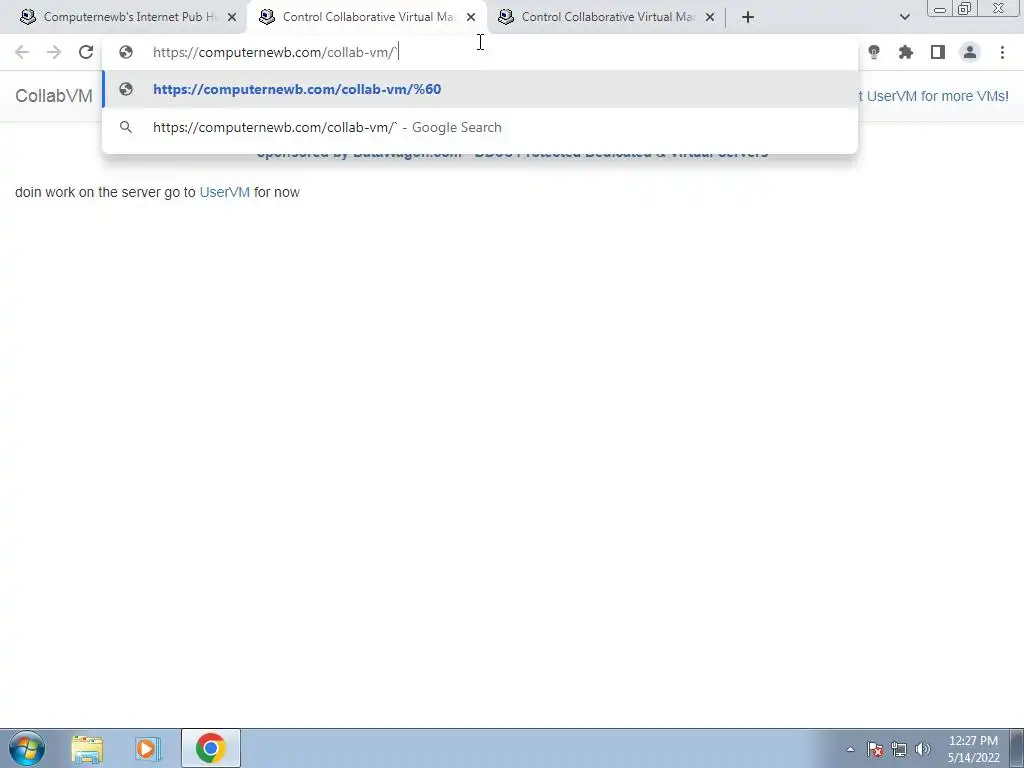Image resolution: width=1024 pixels, height=768 pixels.
Task: Select the active Control Collaborative Virtual Machine tab
Action: pos(366,17)
